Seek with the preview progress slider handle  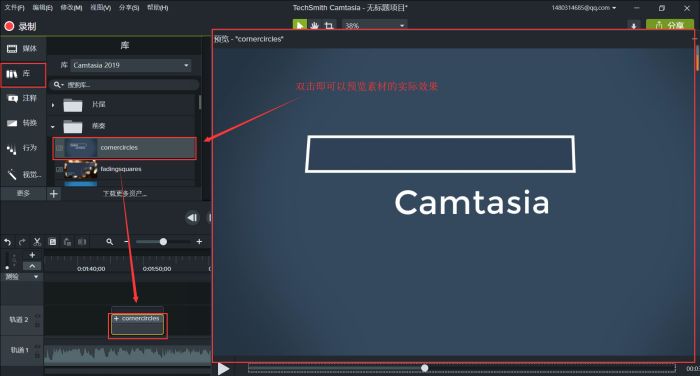(425, 368)
